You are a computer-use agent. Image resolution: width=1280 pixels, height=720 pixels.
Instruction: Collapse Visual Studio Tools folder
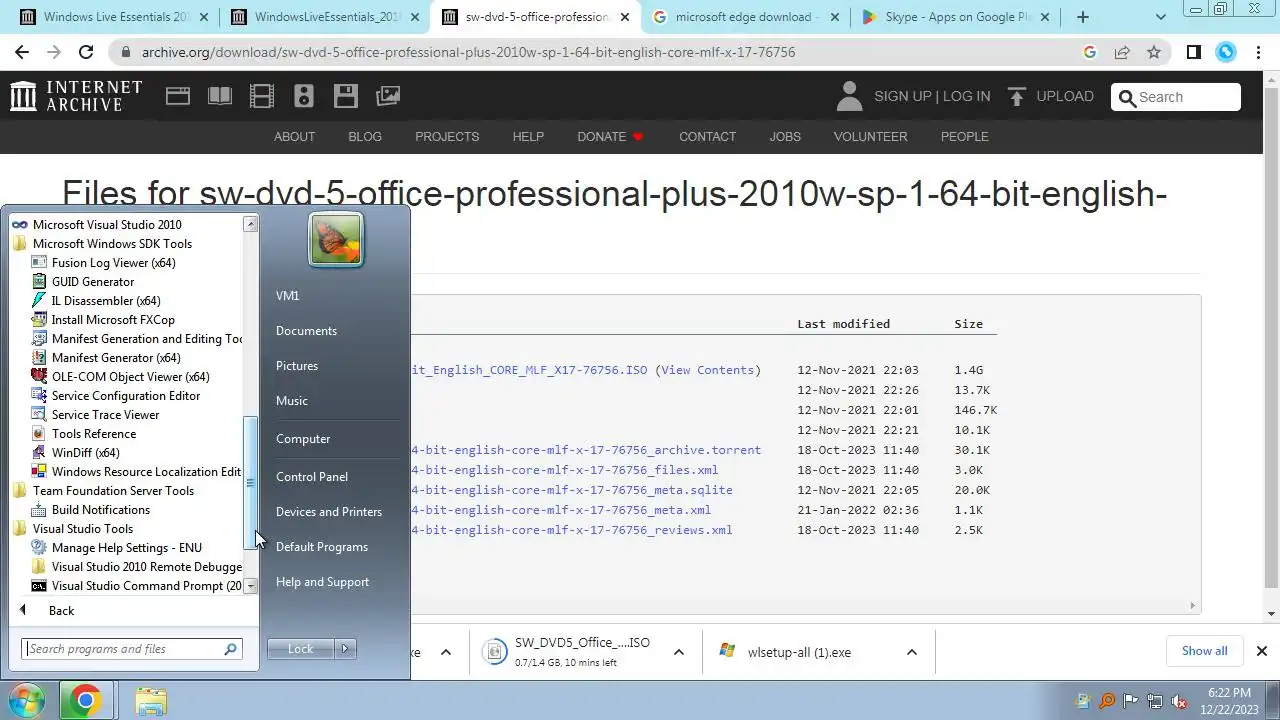click(x=82, y=529)
